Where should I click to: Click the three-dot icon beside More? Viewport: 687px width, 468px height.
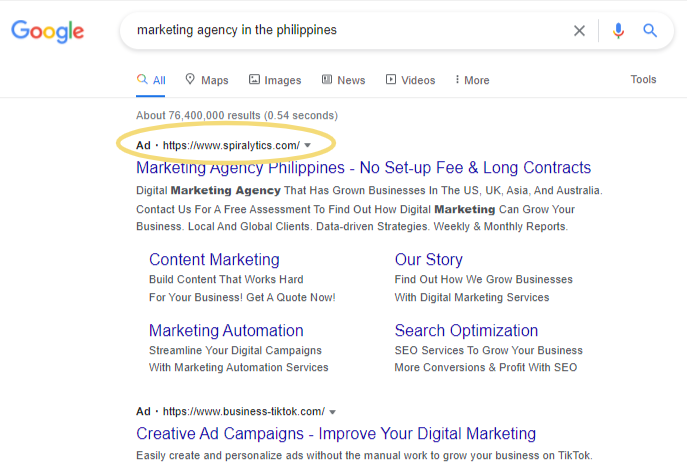point(457,79)
